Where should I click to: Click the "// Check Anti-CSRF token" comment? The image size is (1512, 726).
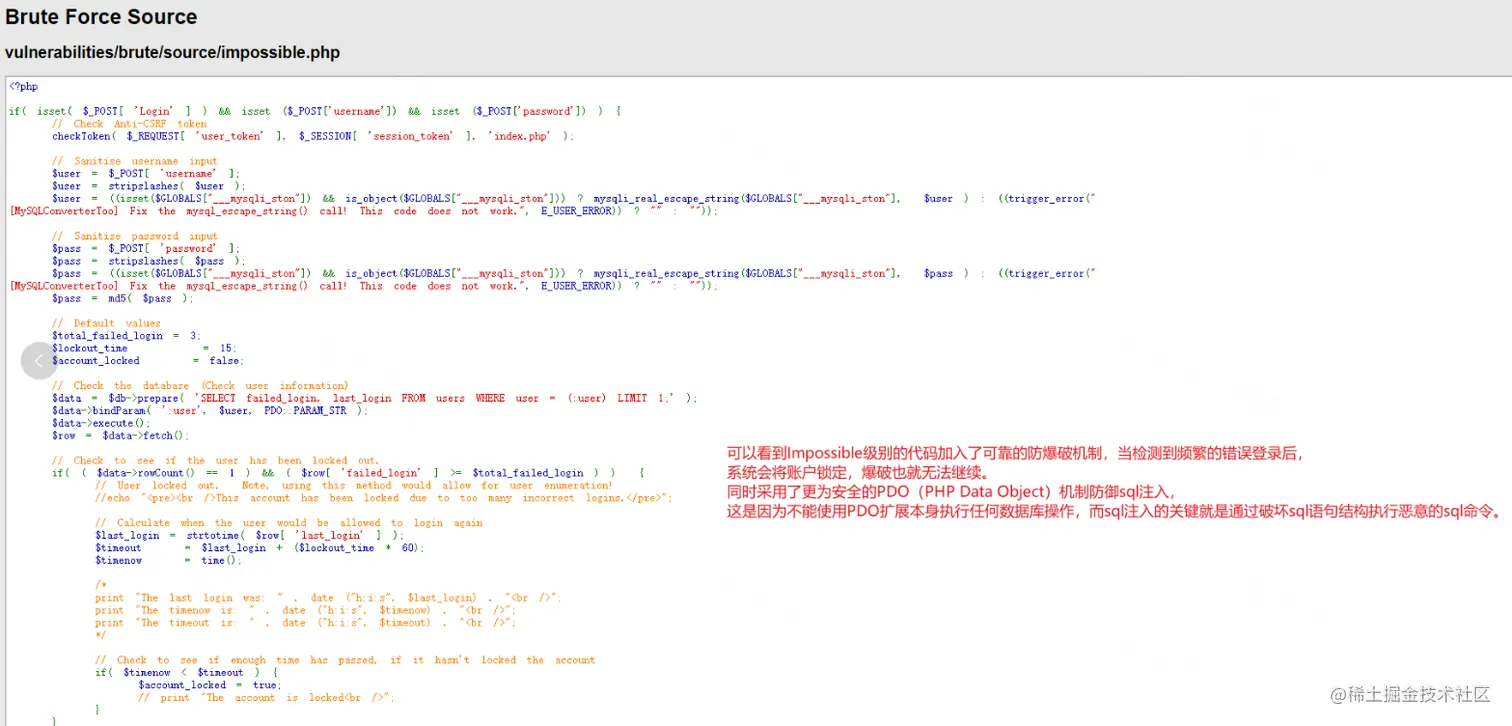tap(130, 124)
